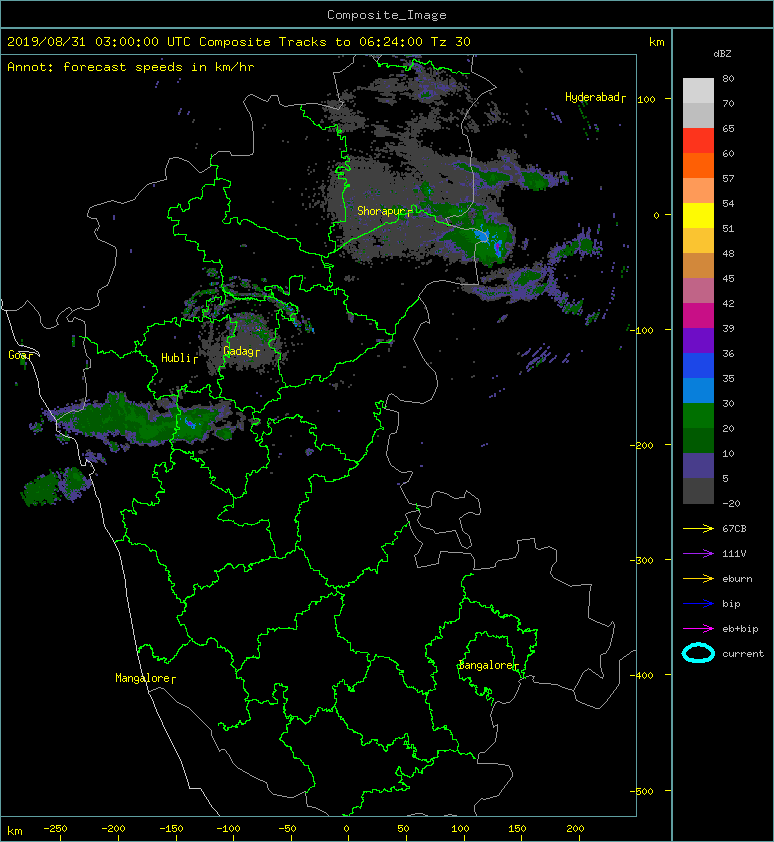Image resolution: width=774 pixels, height=842 pixels.
Task: Click the 'current' legend label
Action: pyautogui.click(x=743, y=654)
